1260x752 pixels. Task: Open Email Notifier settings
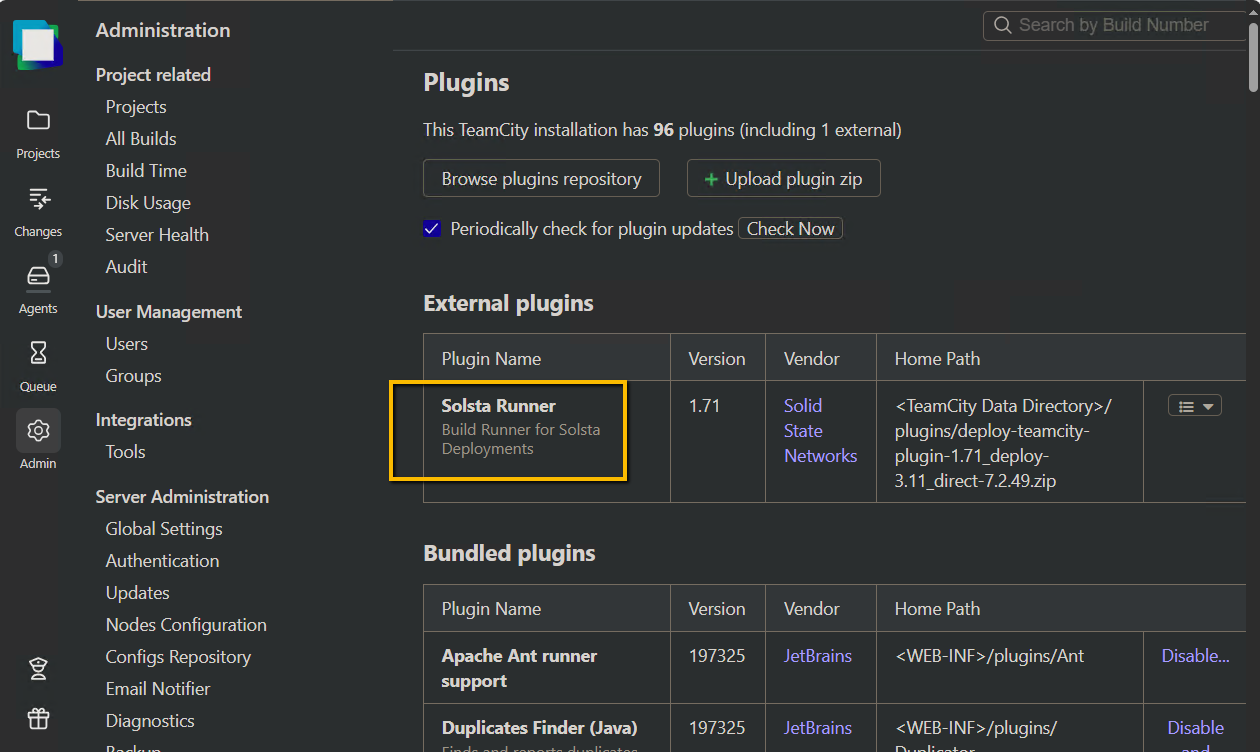tap(158, 689)
